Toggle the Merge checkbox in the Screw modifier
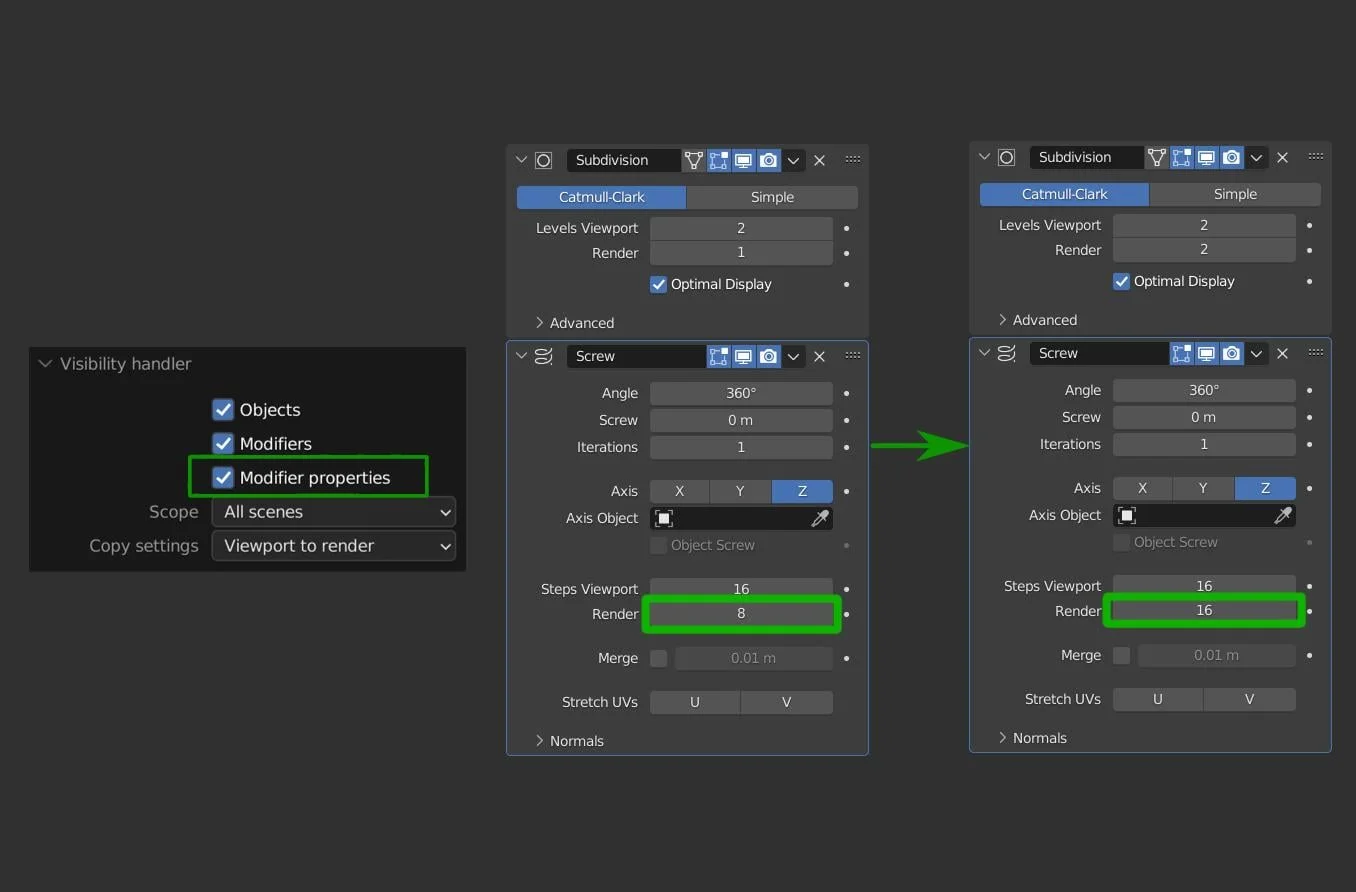 pyautogui.click(x=658, y=658)
